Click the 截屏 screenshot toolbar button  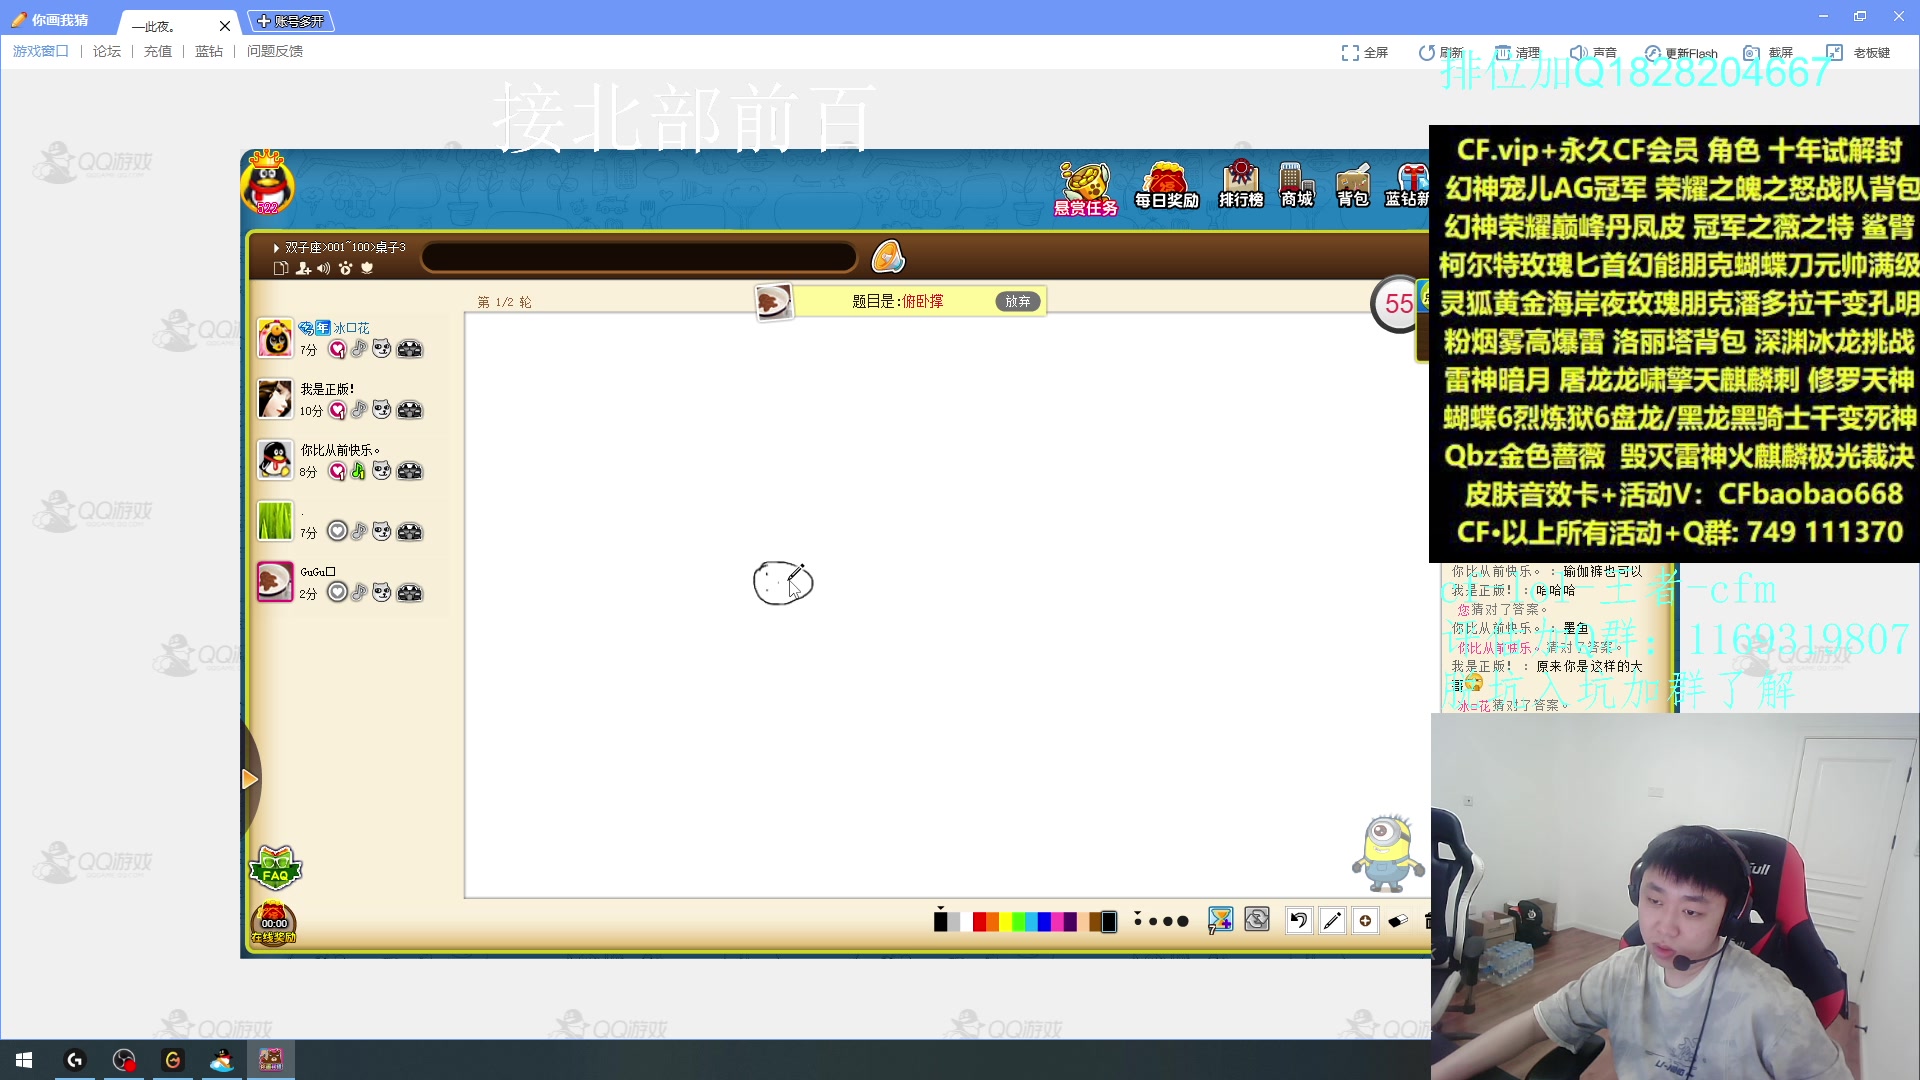1768,53
